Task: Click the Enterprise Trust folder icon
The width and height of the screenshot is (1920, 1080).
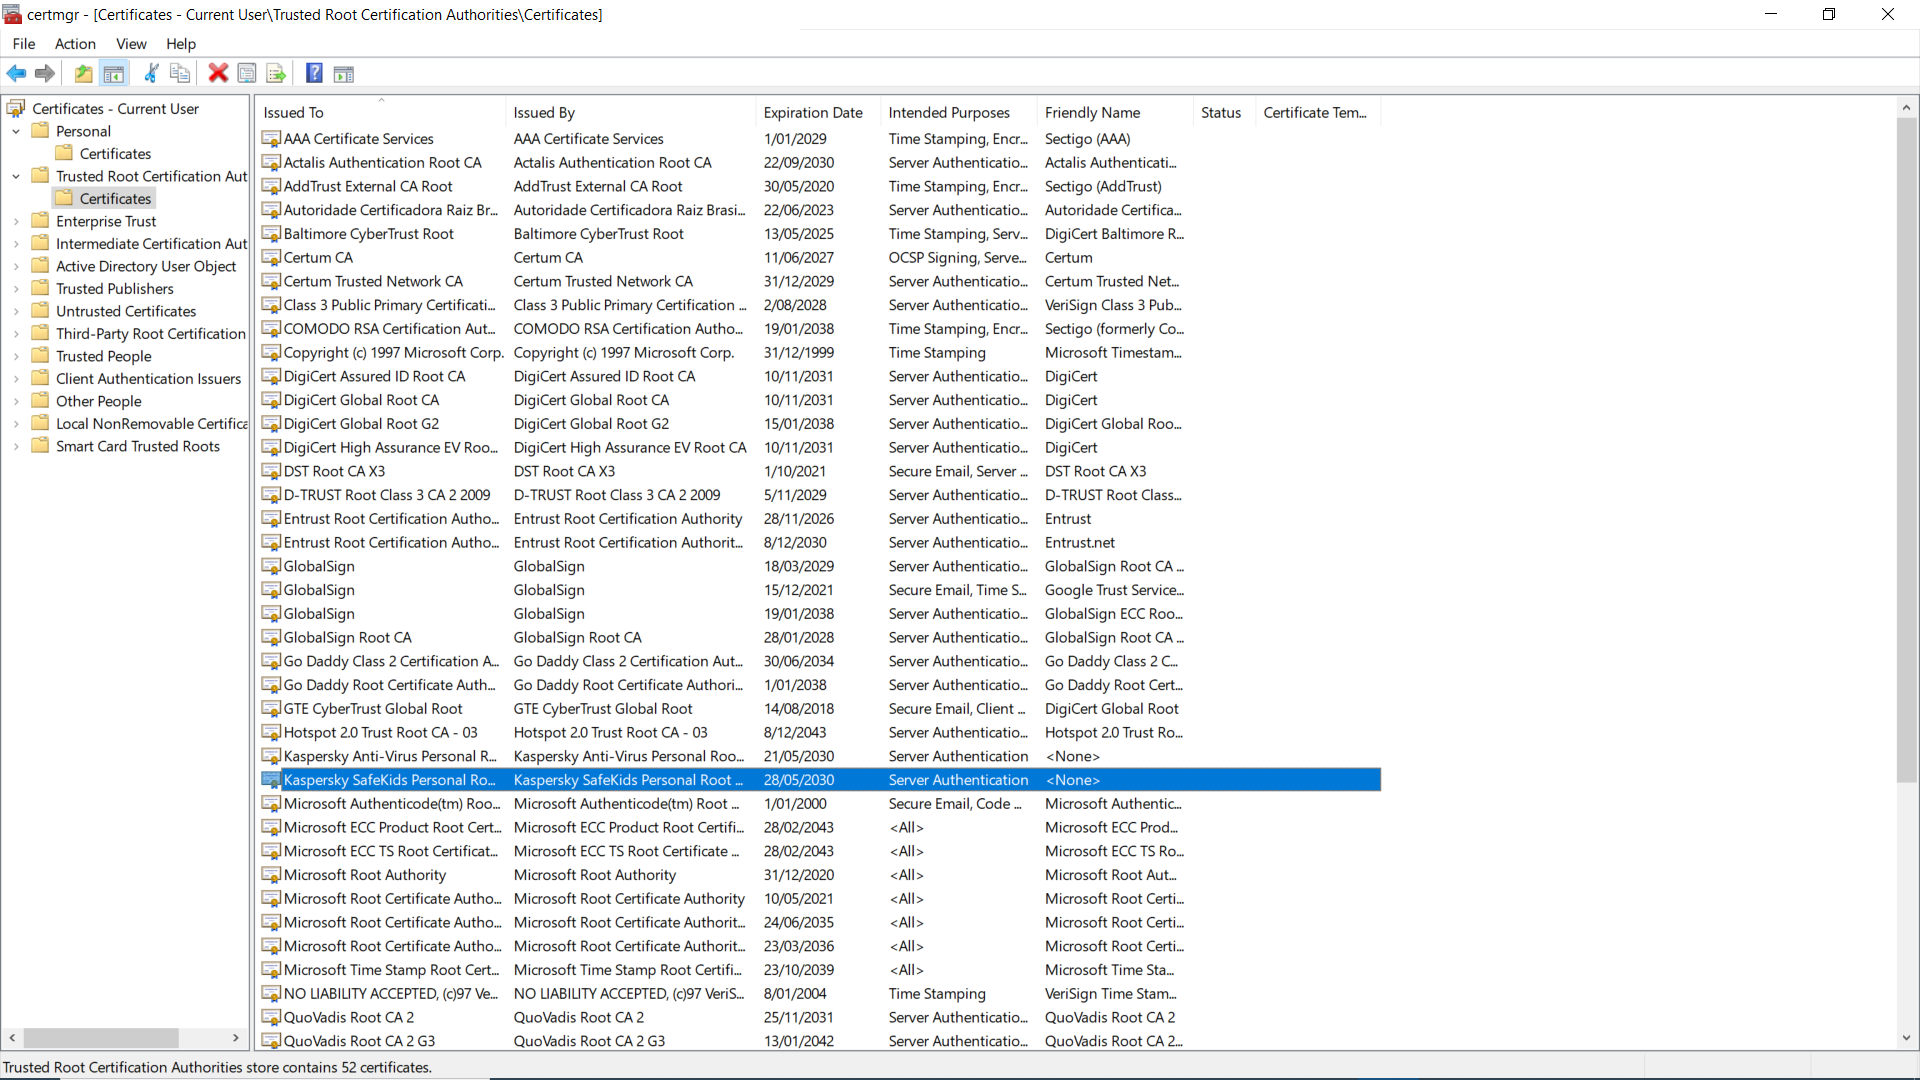Action: tap(40, 221)
